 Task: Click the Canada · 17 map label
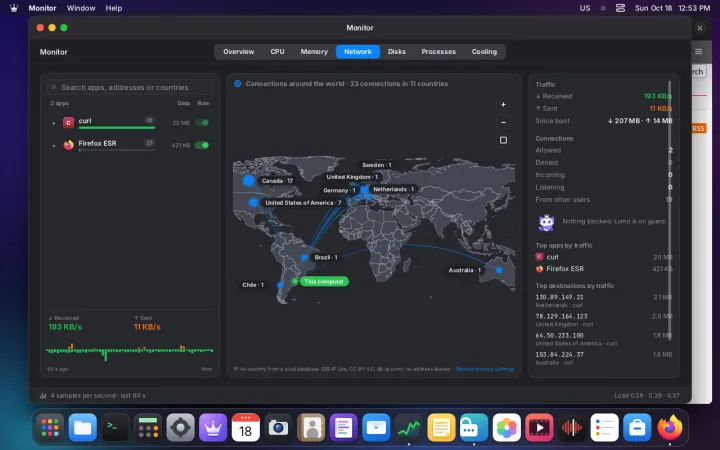click(277, 181)
